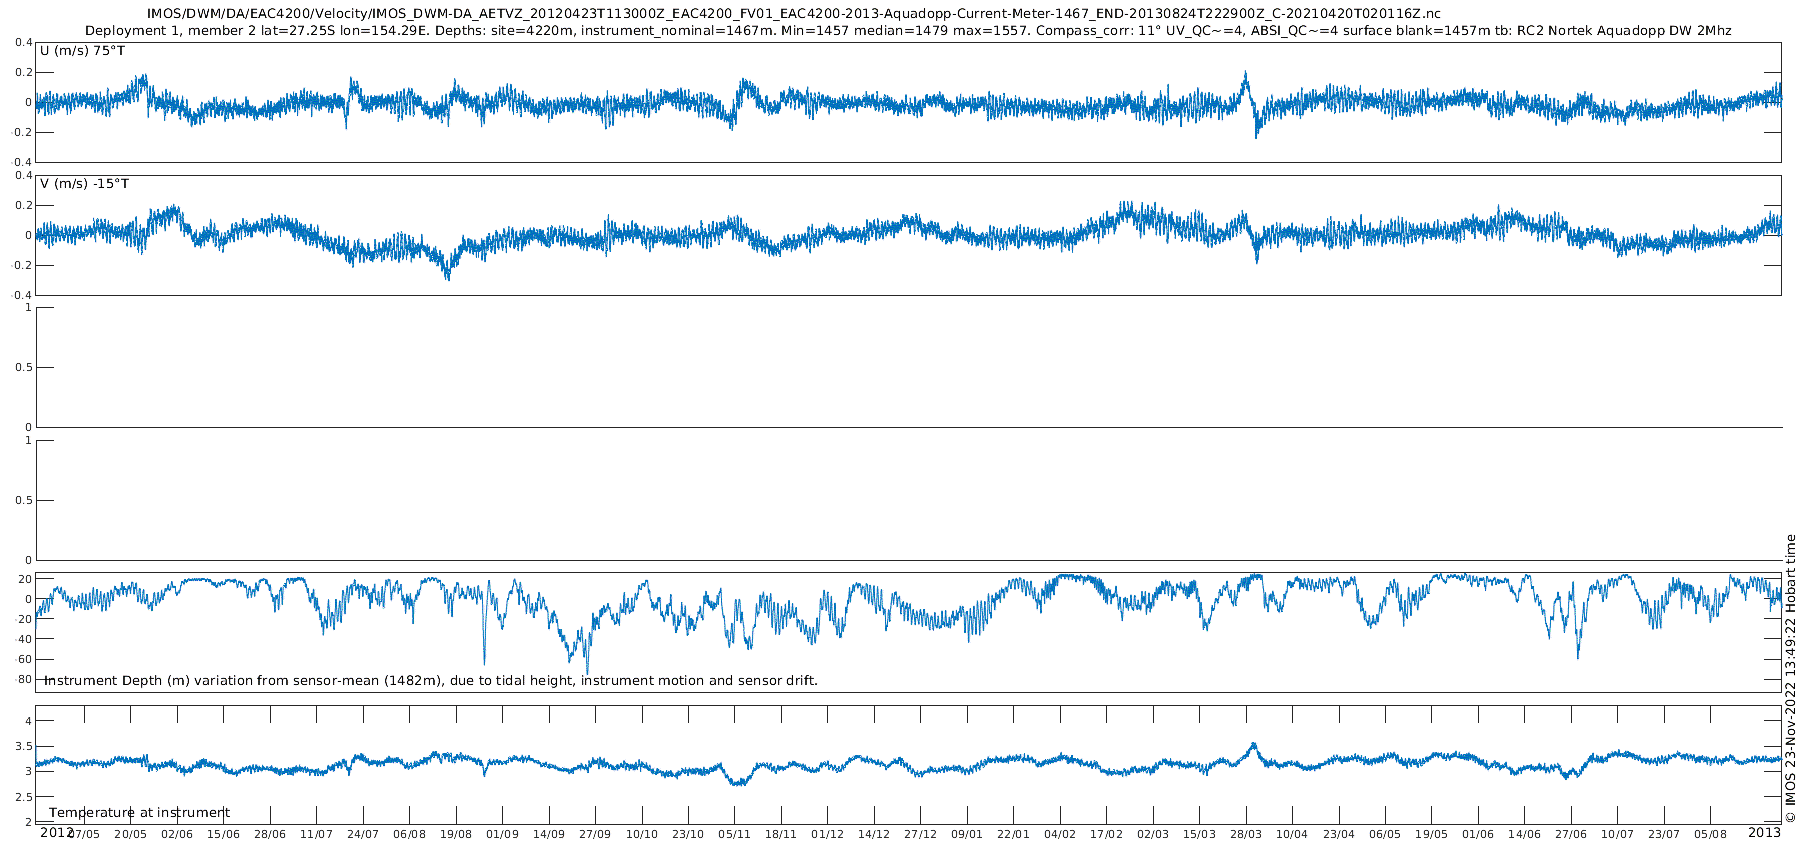The width and height of the screenshot is (1800, 850).
Task: Click the 'V (m/s) -15°T' panel label
Action: [85, 184]
